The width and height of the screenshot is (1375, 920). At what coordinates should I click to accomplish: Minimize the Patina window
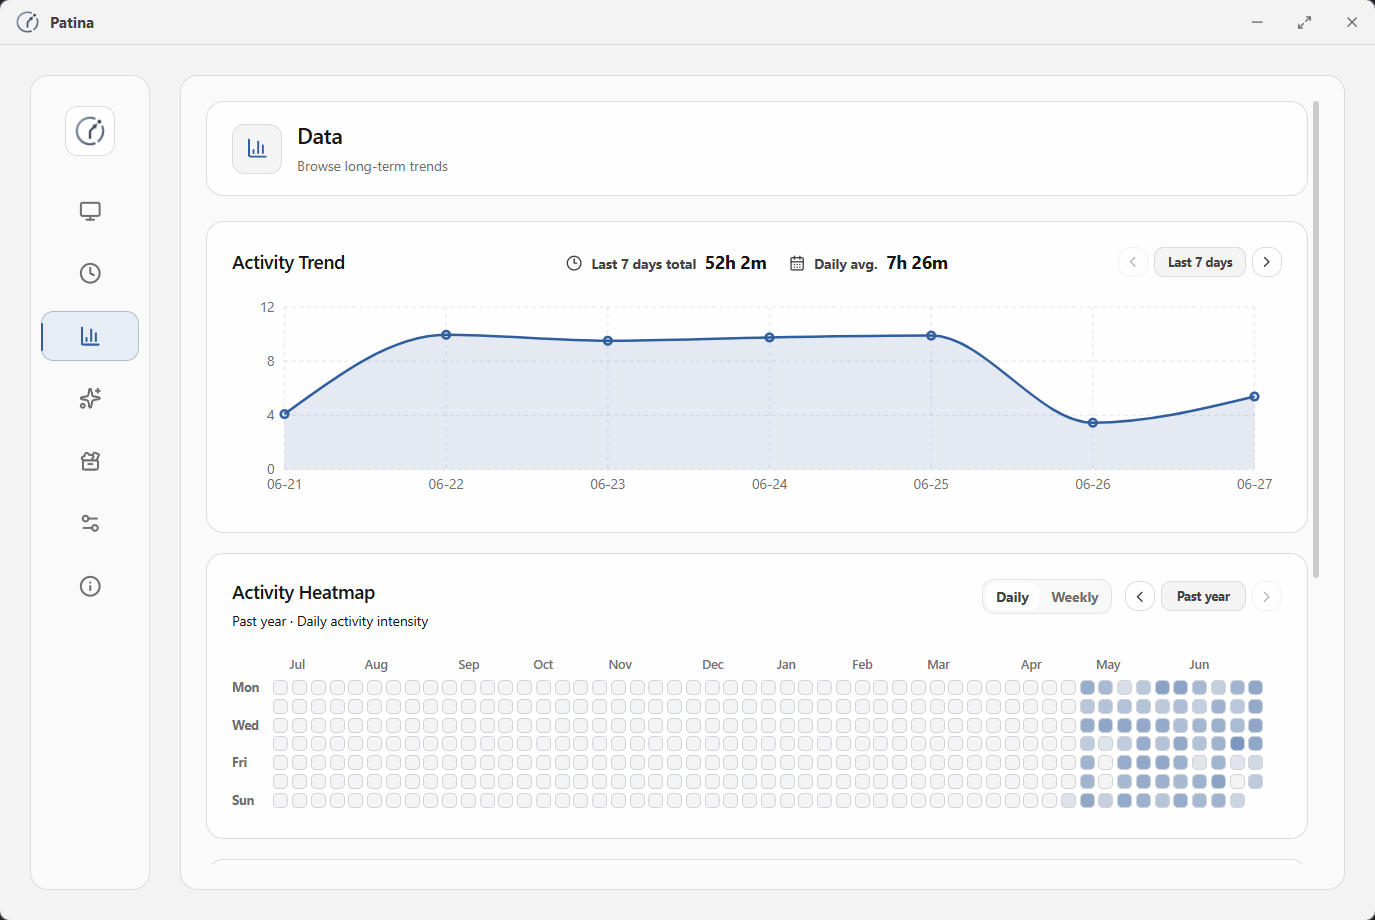pos(1257,22)
